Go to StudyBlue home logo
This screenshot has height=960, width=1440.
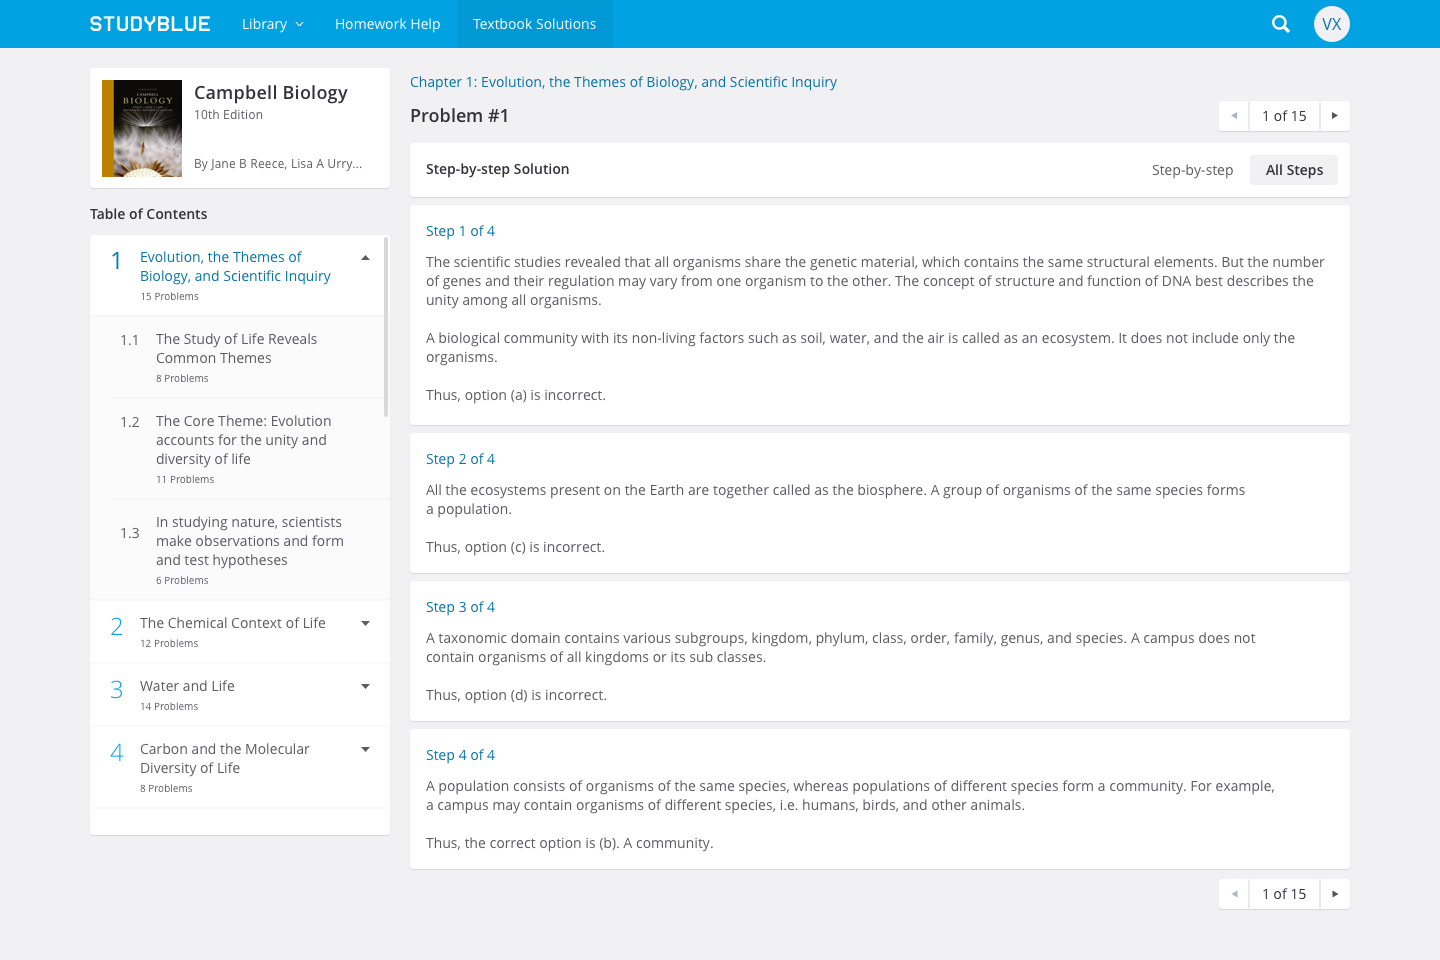(x=150, y=24)
